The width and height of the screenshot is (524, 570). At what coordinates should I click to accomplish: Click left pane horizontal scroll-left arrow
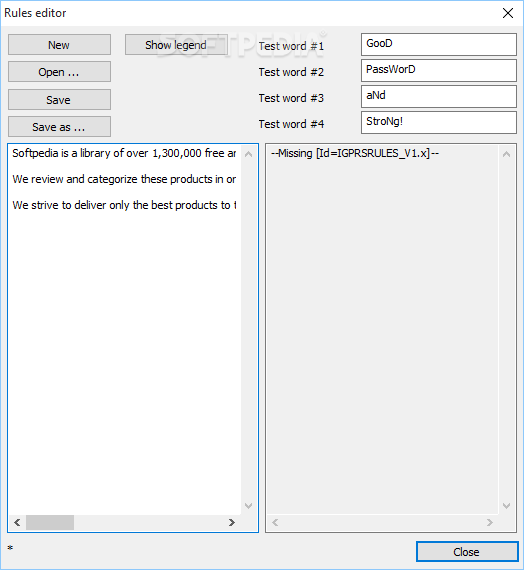17,522
